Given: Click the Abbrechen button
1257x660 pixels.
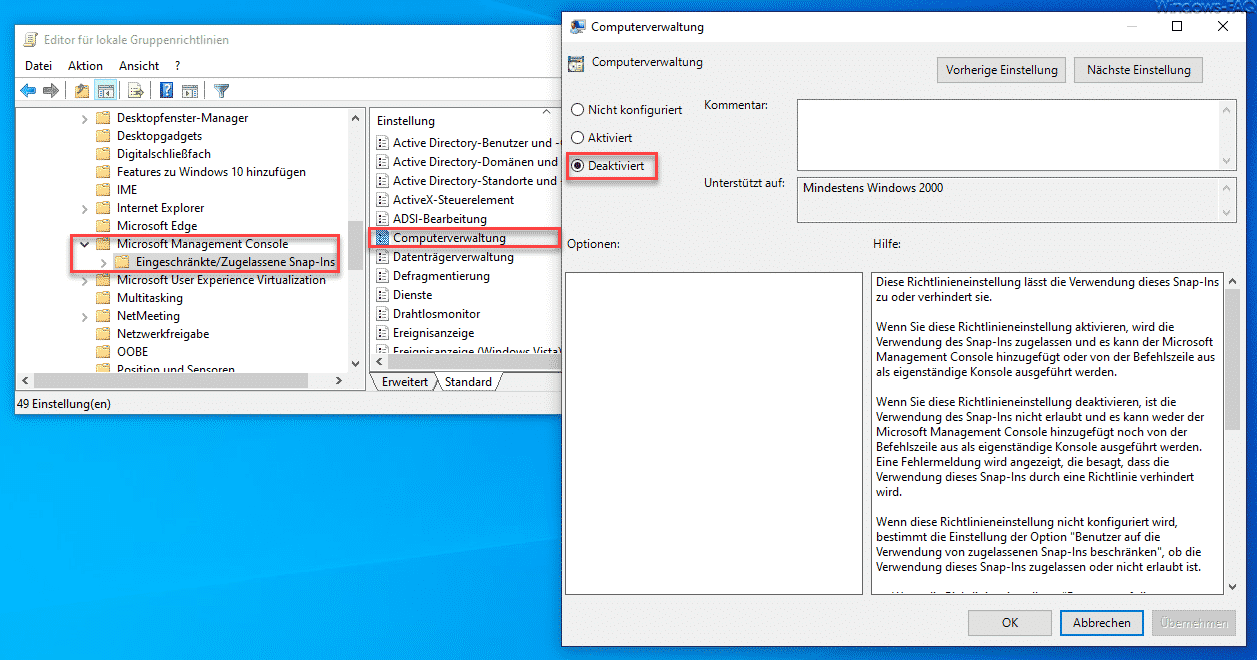Looking at the screenshot, I should [1101, 622].
